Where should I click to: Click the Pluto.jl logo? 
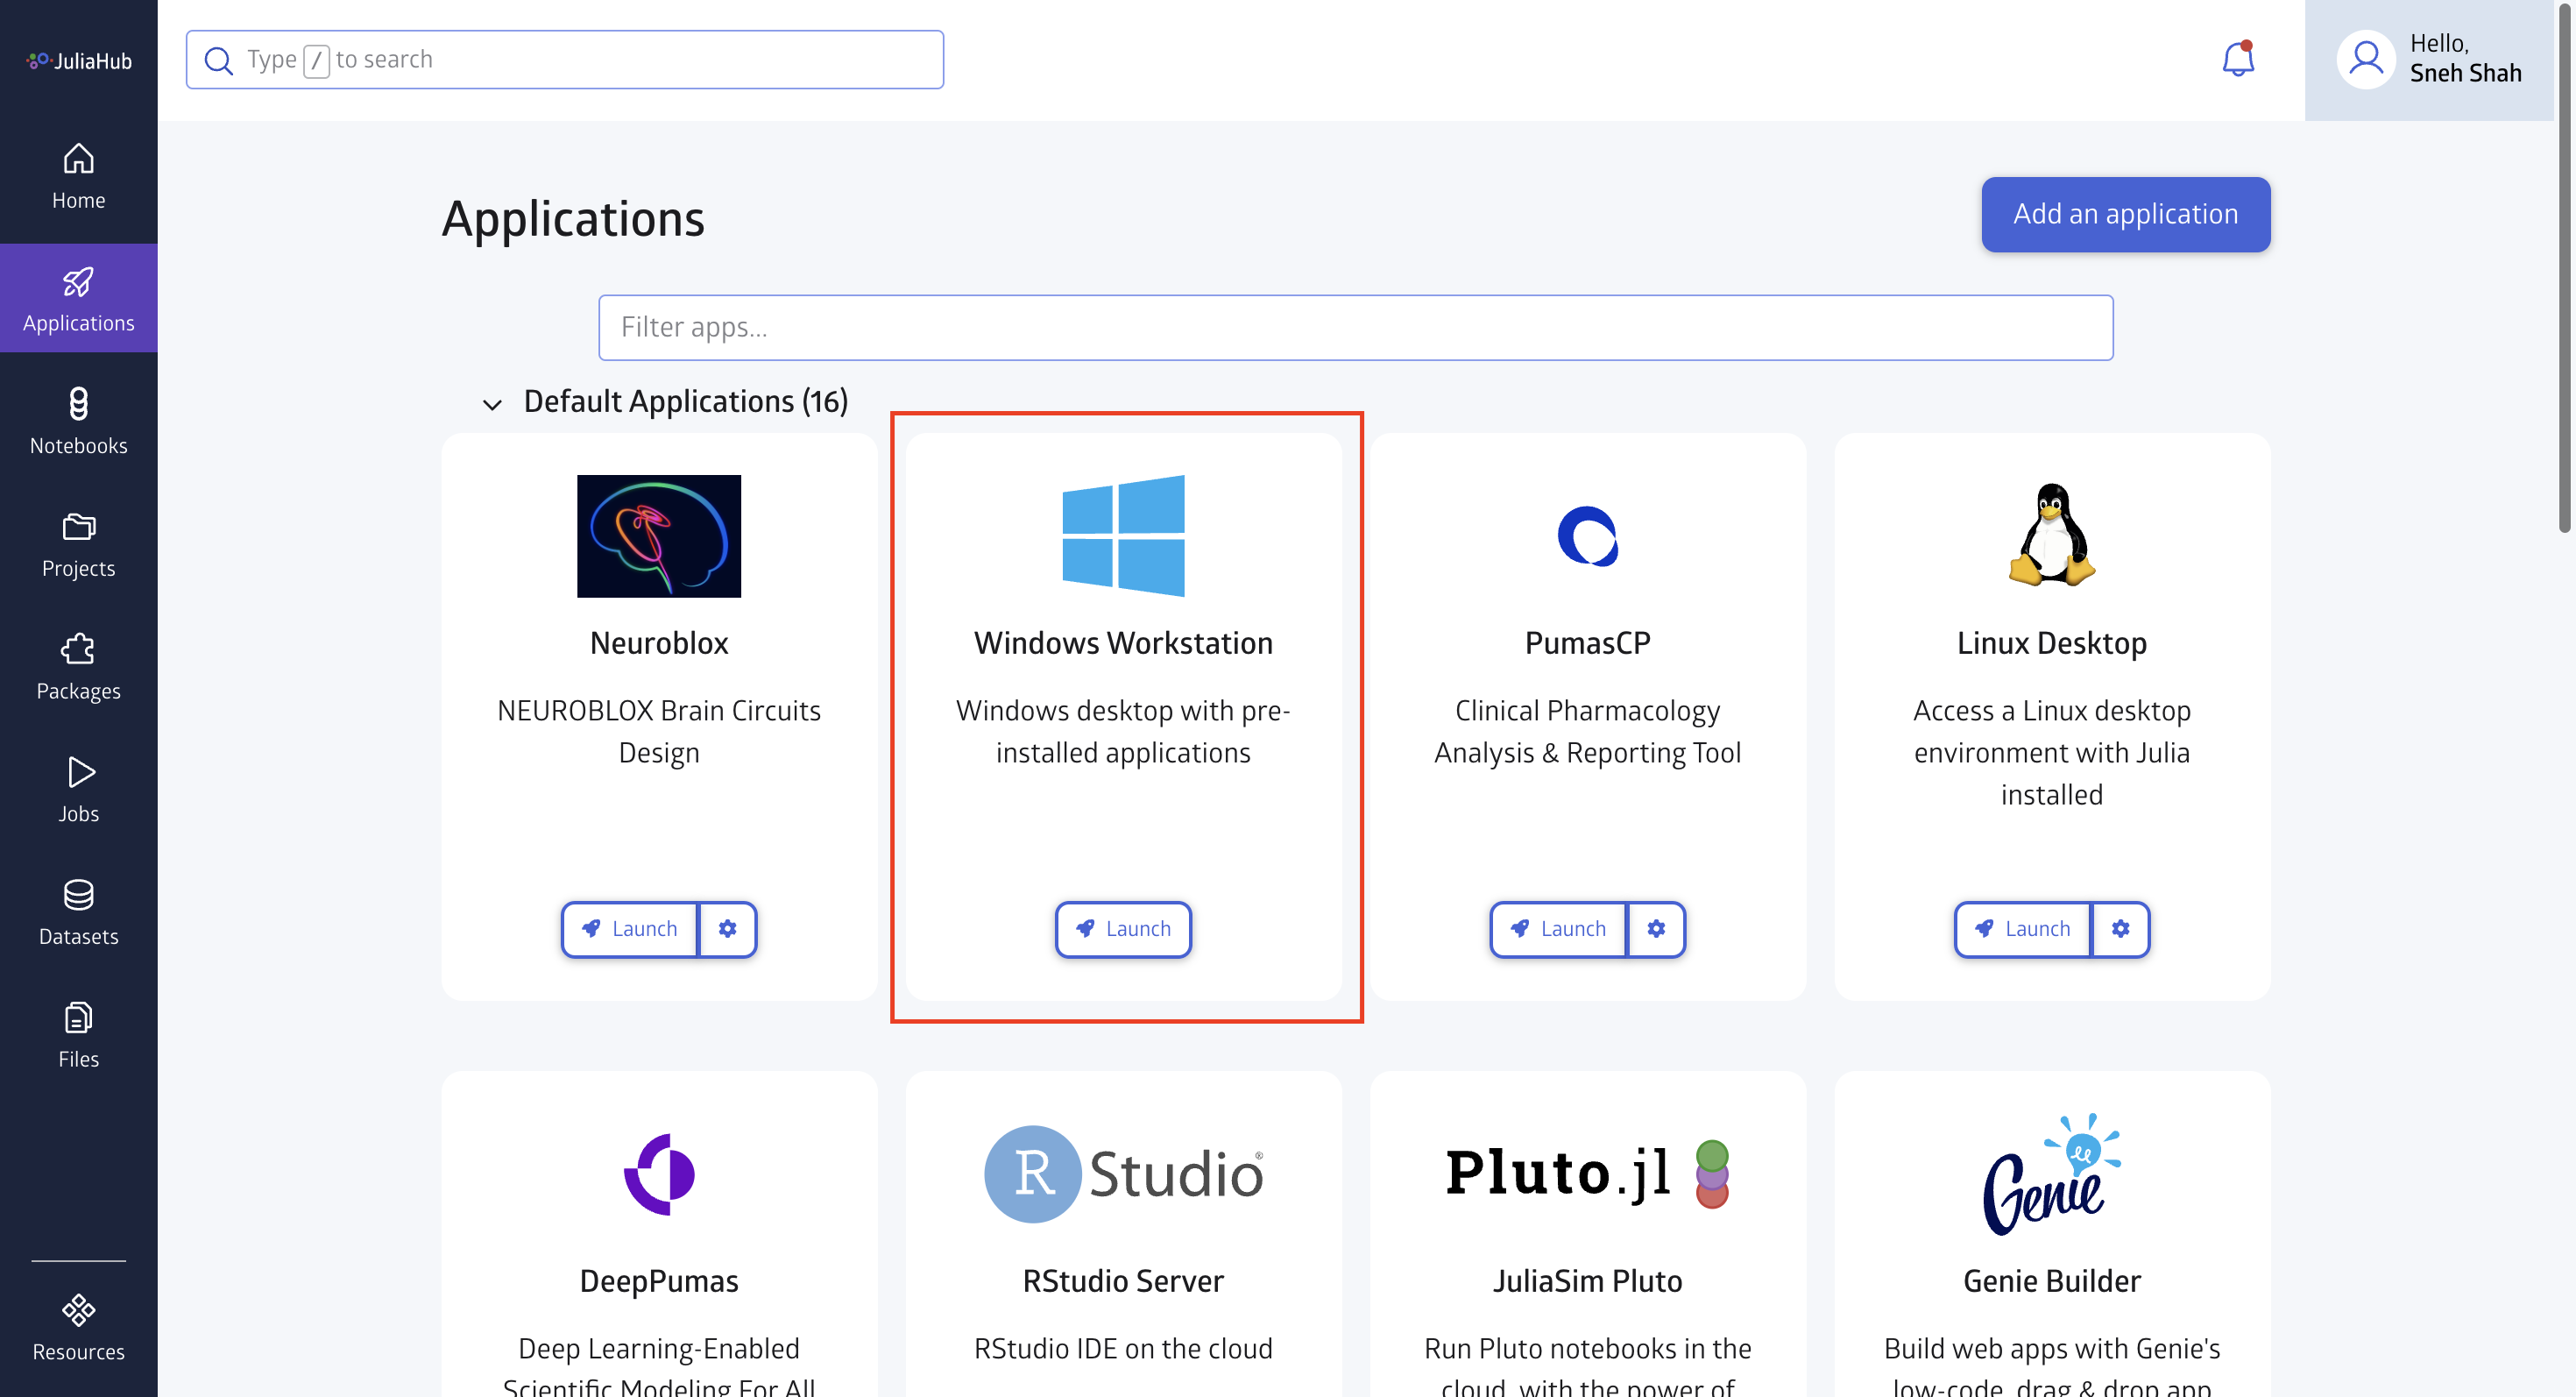1588,1174
